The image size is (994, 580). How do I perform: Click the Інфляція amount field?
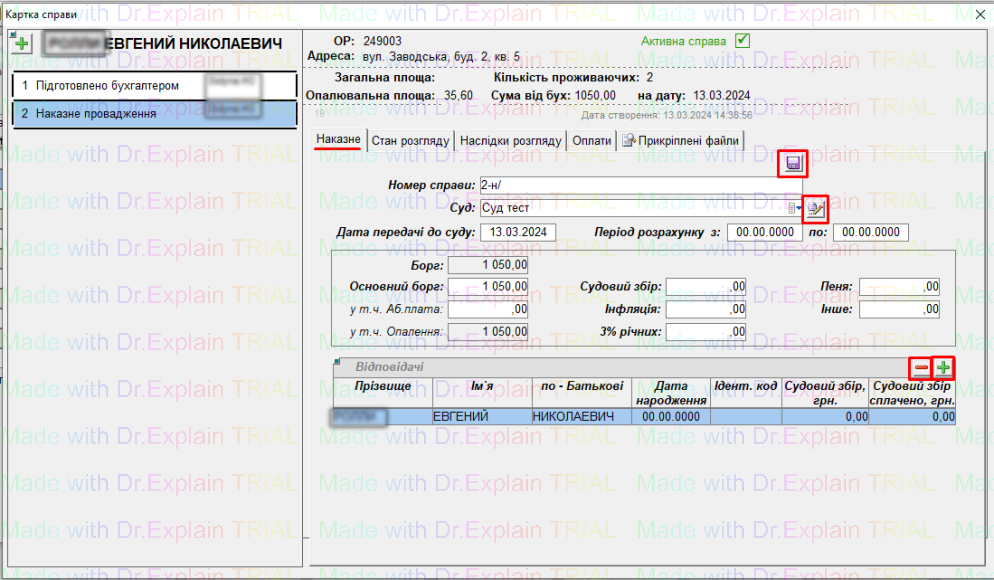(705, 310)
